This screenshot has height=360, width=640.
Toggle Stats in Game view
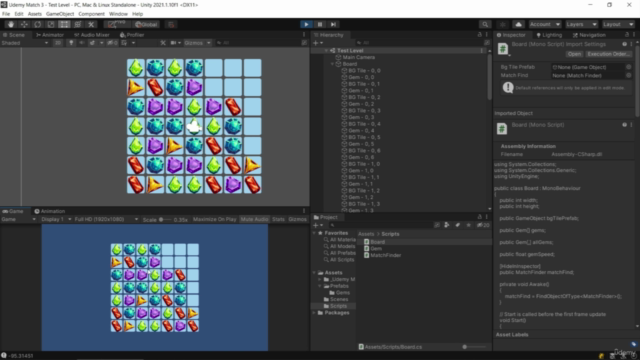click(x=278, y=219)
